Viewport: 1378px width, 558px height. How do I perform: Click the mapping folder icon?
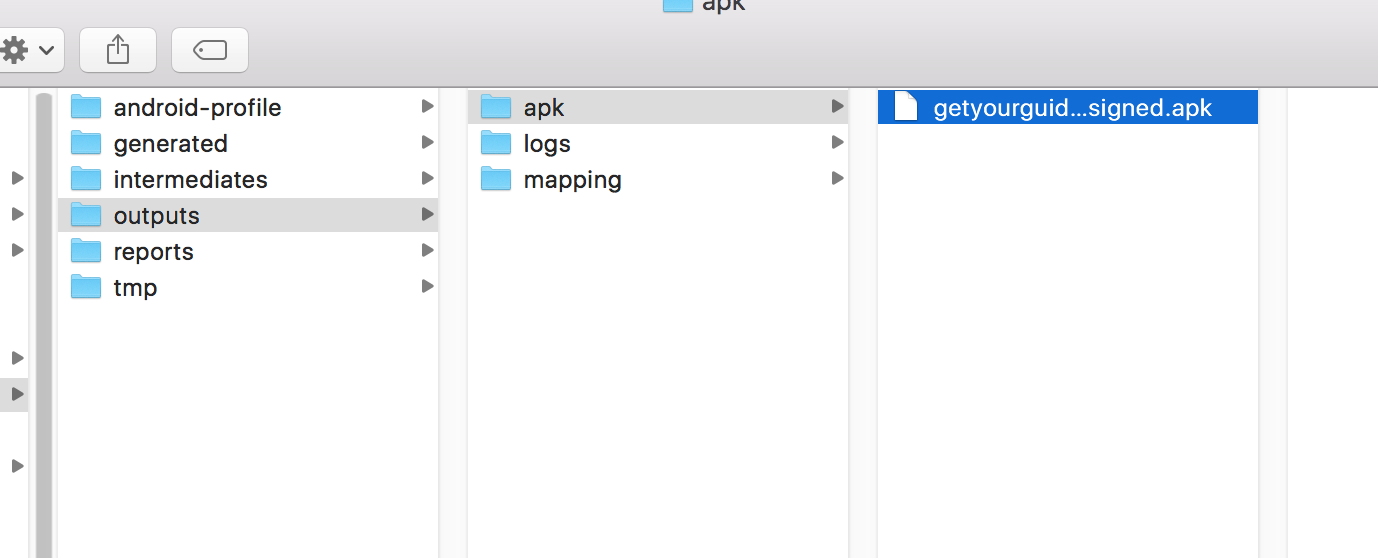[496, 179]
